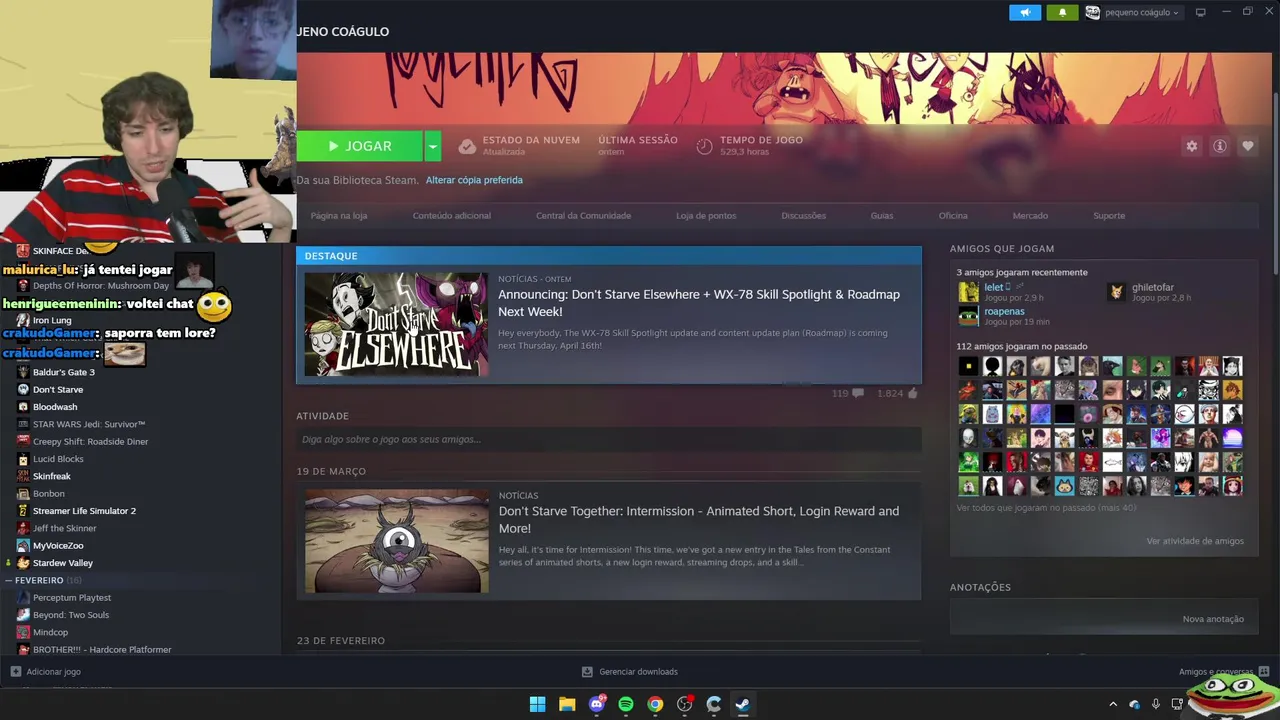Show hidden tray icons chevron
Screen dimensions: 1280x720
coord(1113,704)
